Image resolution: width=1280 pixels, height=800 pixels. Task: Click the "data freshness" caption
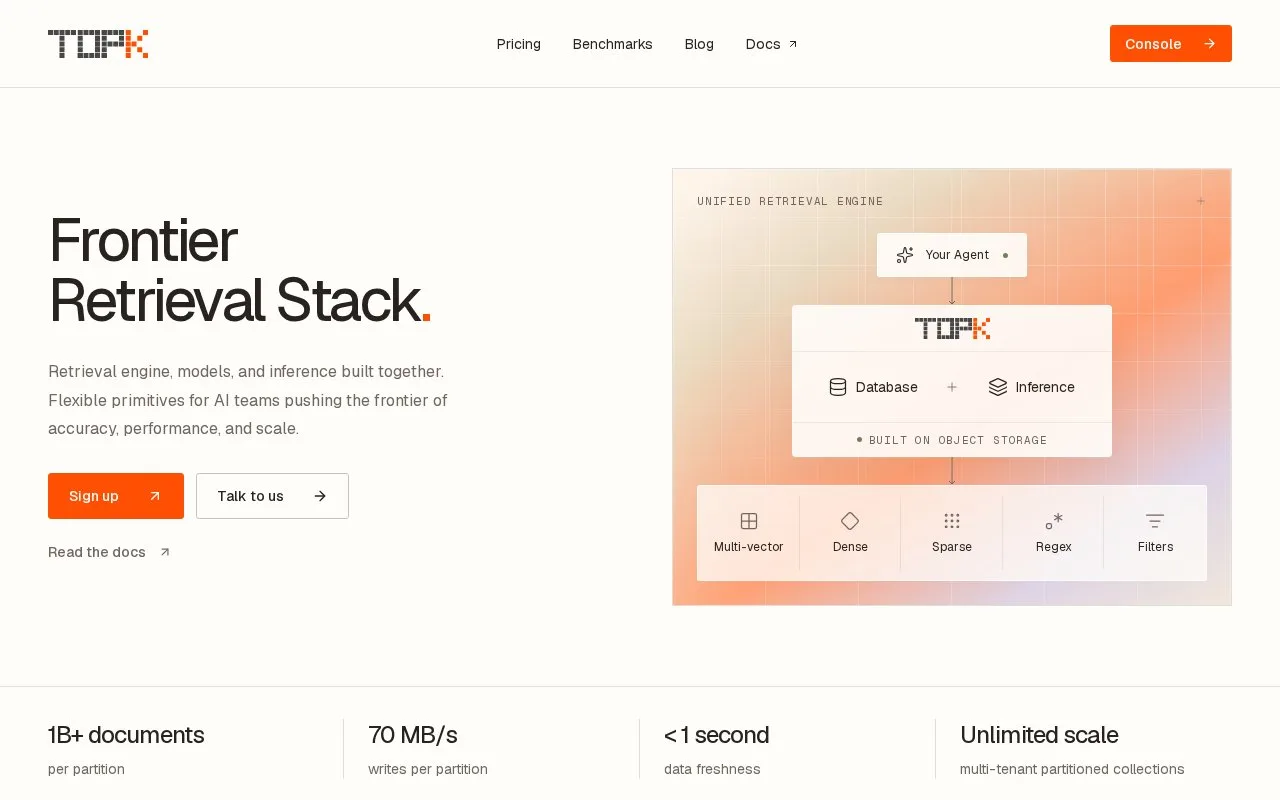(712, 769)
